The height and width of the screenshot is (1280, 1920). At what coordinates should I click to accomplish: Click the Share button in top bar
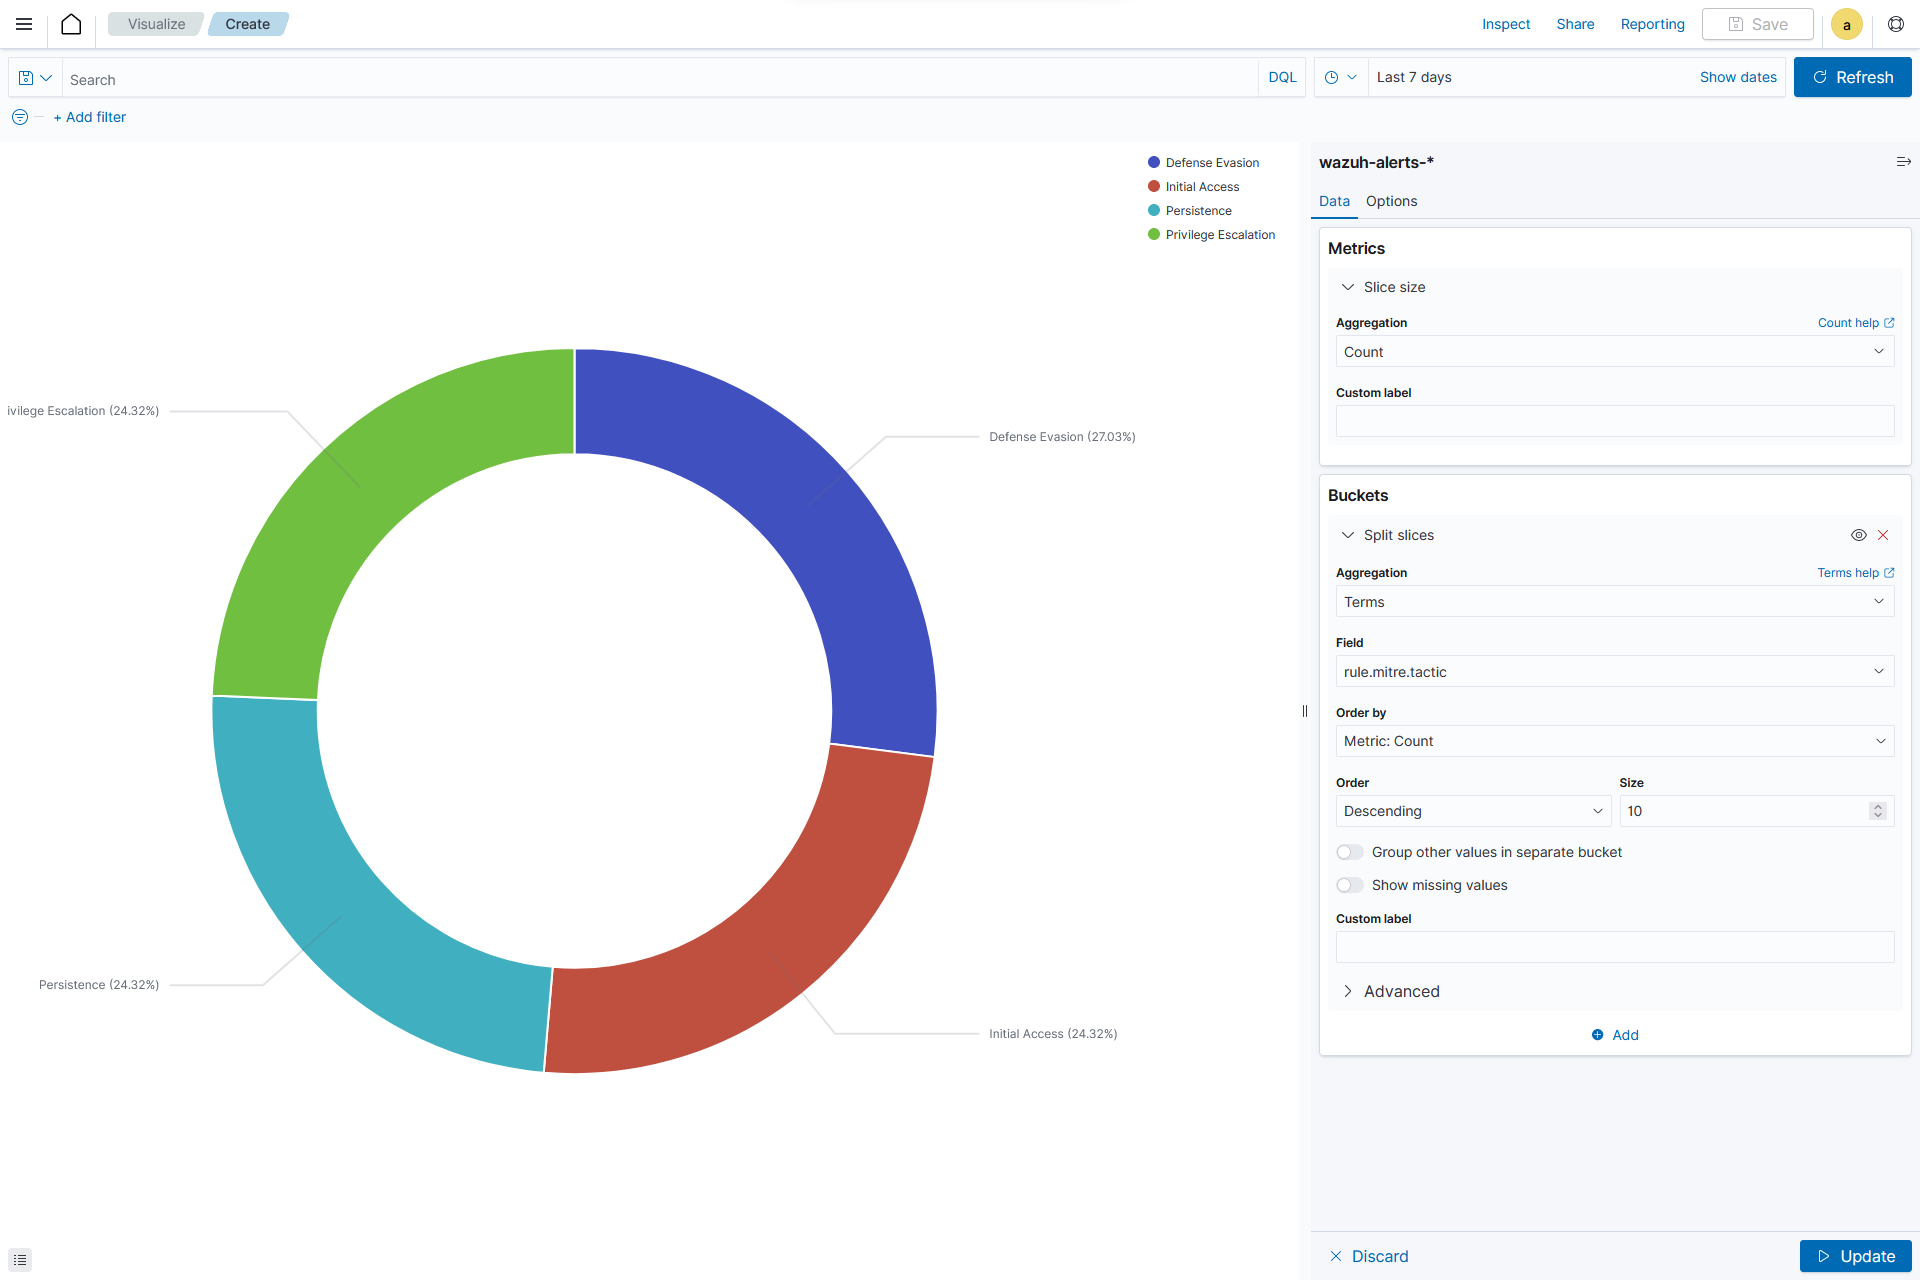click(x=1574, y=23)
